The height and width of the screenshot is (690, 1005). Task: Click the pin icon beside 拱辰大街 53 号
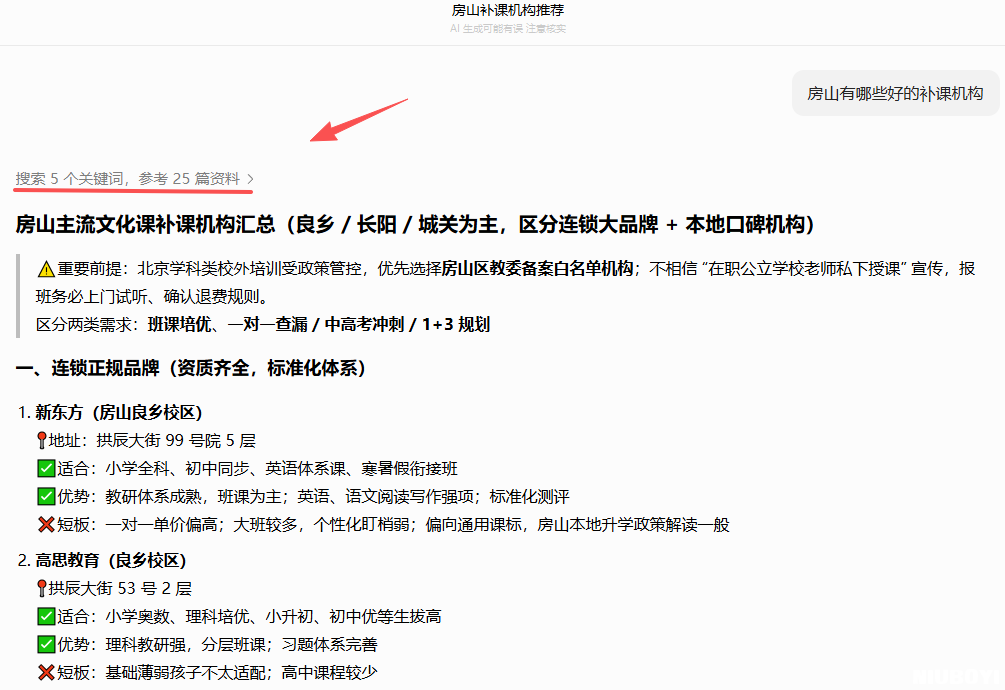42,588
